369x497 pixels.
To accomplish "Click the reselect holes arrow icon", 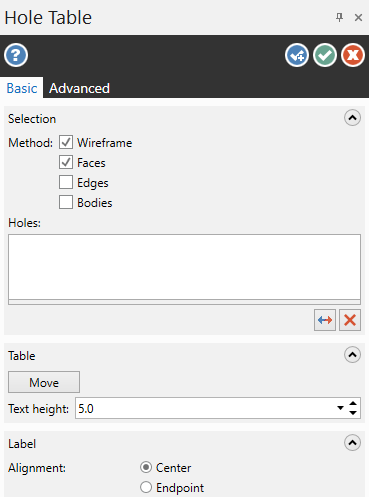I will tap(325, 320).
